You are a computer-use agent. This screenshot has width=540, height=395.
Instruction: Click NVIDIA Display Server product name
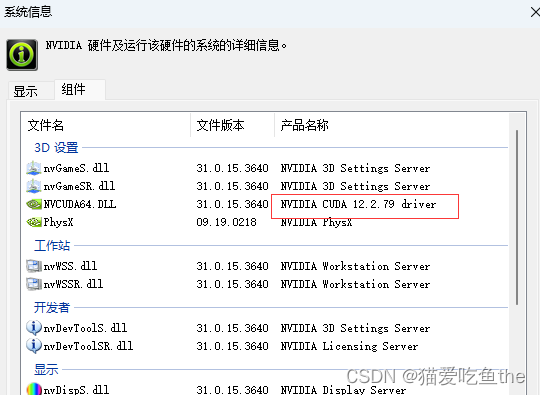[x=343, y=390]
